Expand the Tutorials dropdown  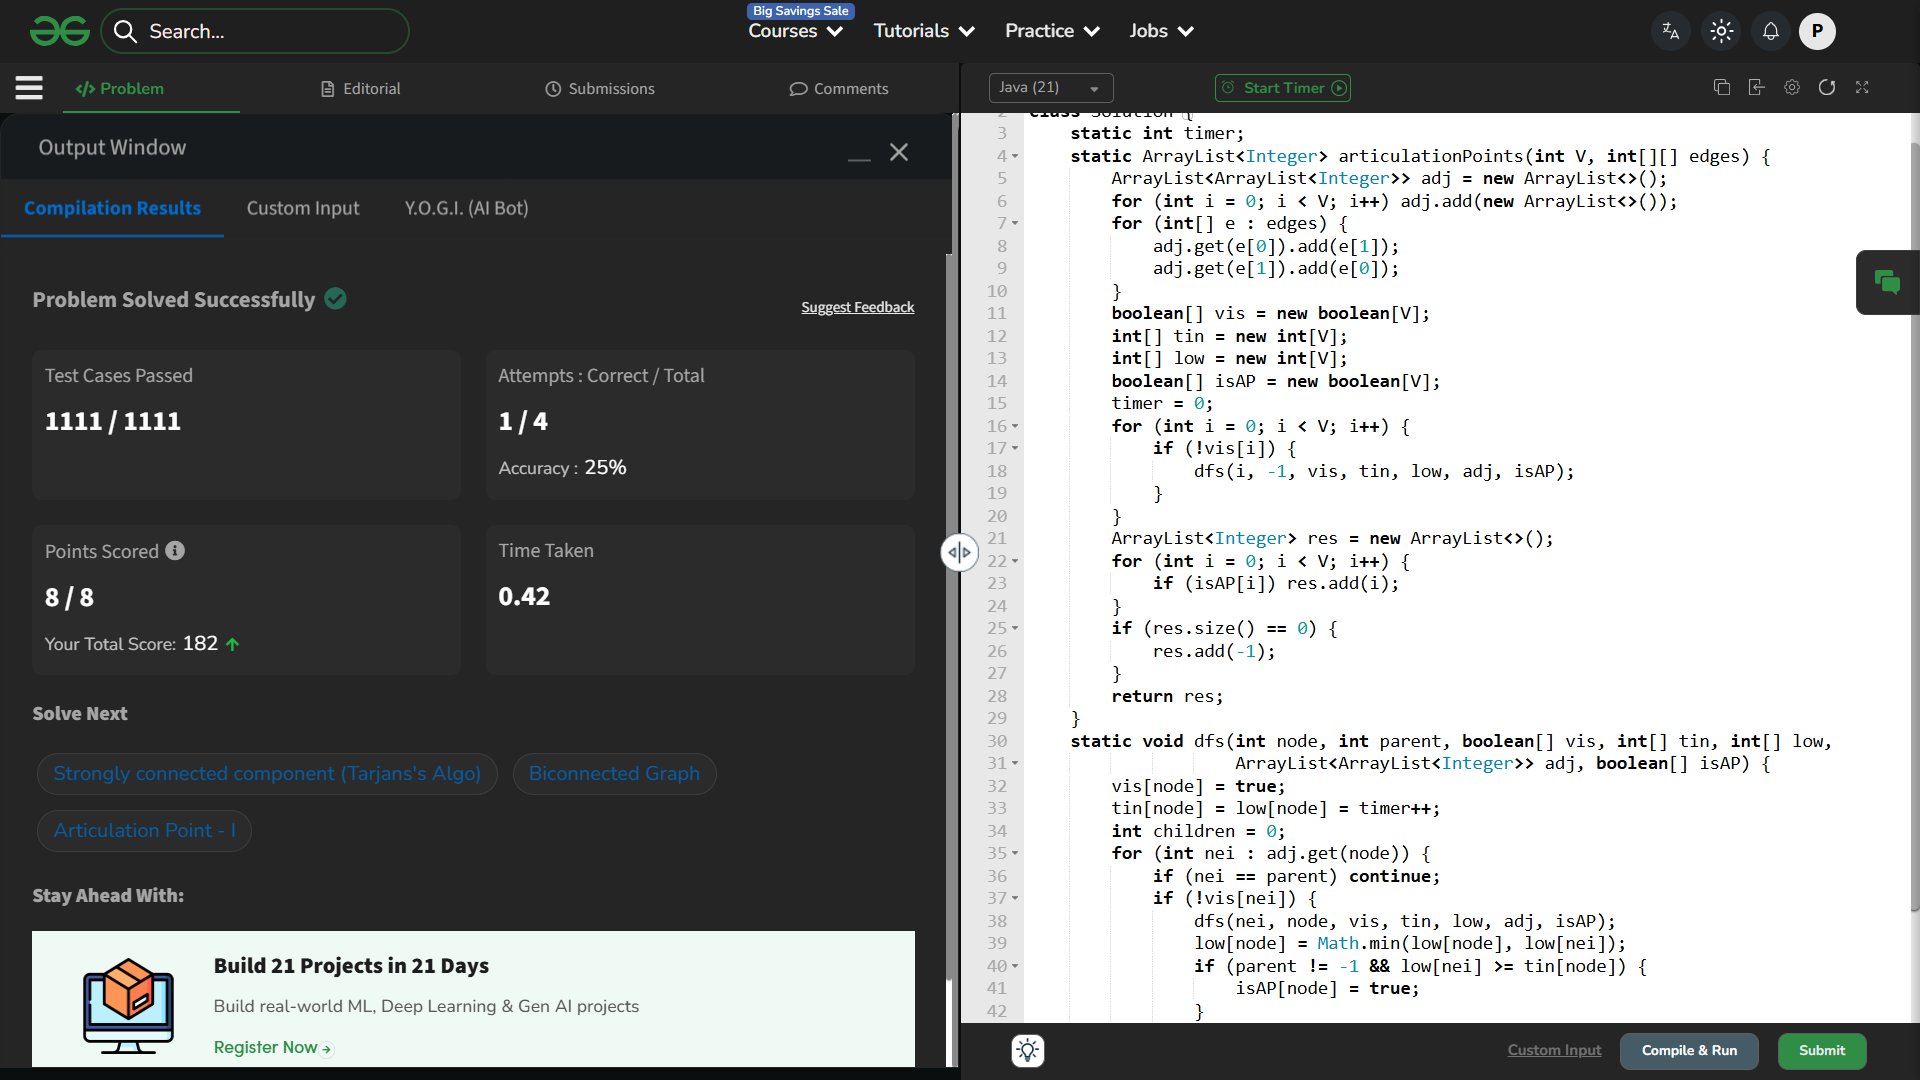[923, 31]
